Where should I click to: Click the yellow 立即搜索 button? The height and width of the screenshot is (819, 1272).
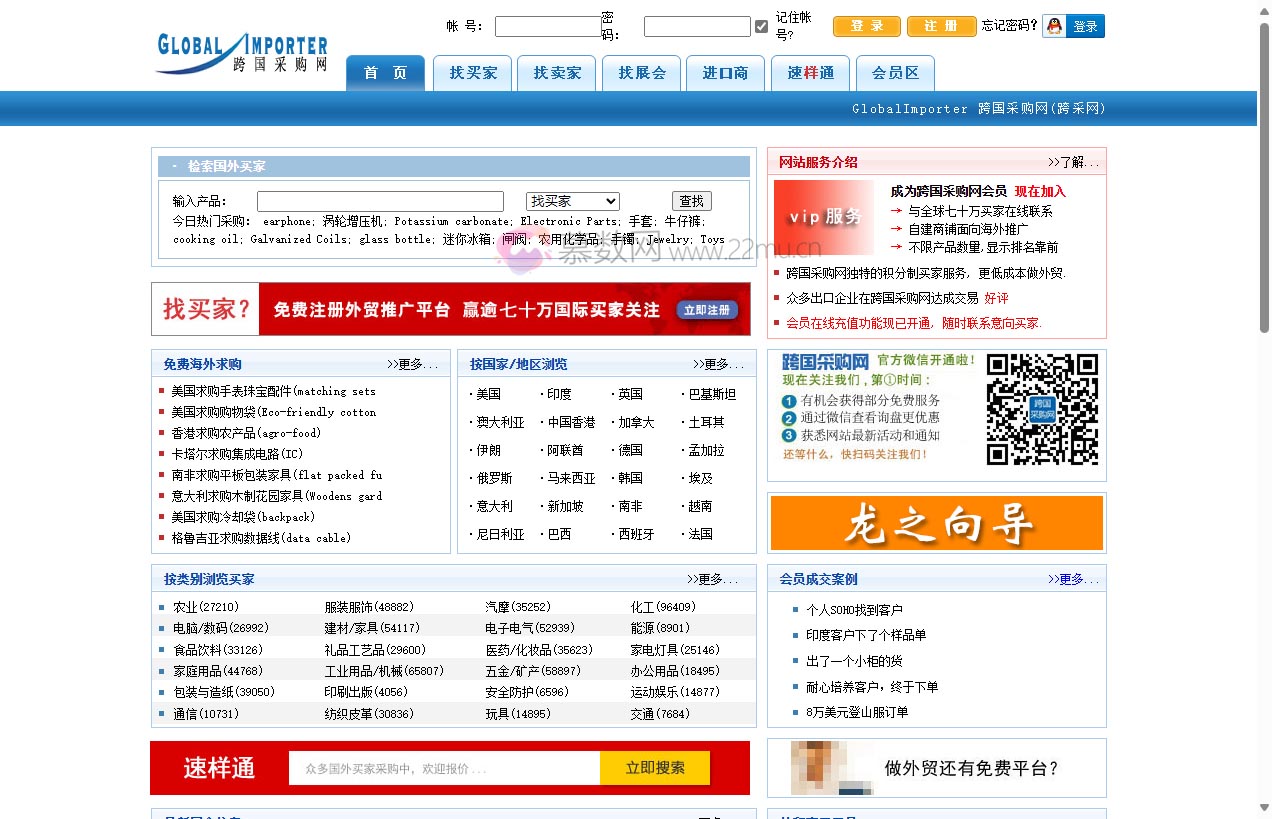point(655,768)
